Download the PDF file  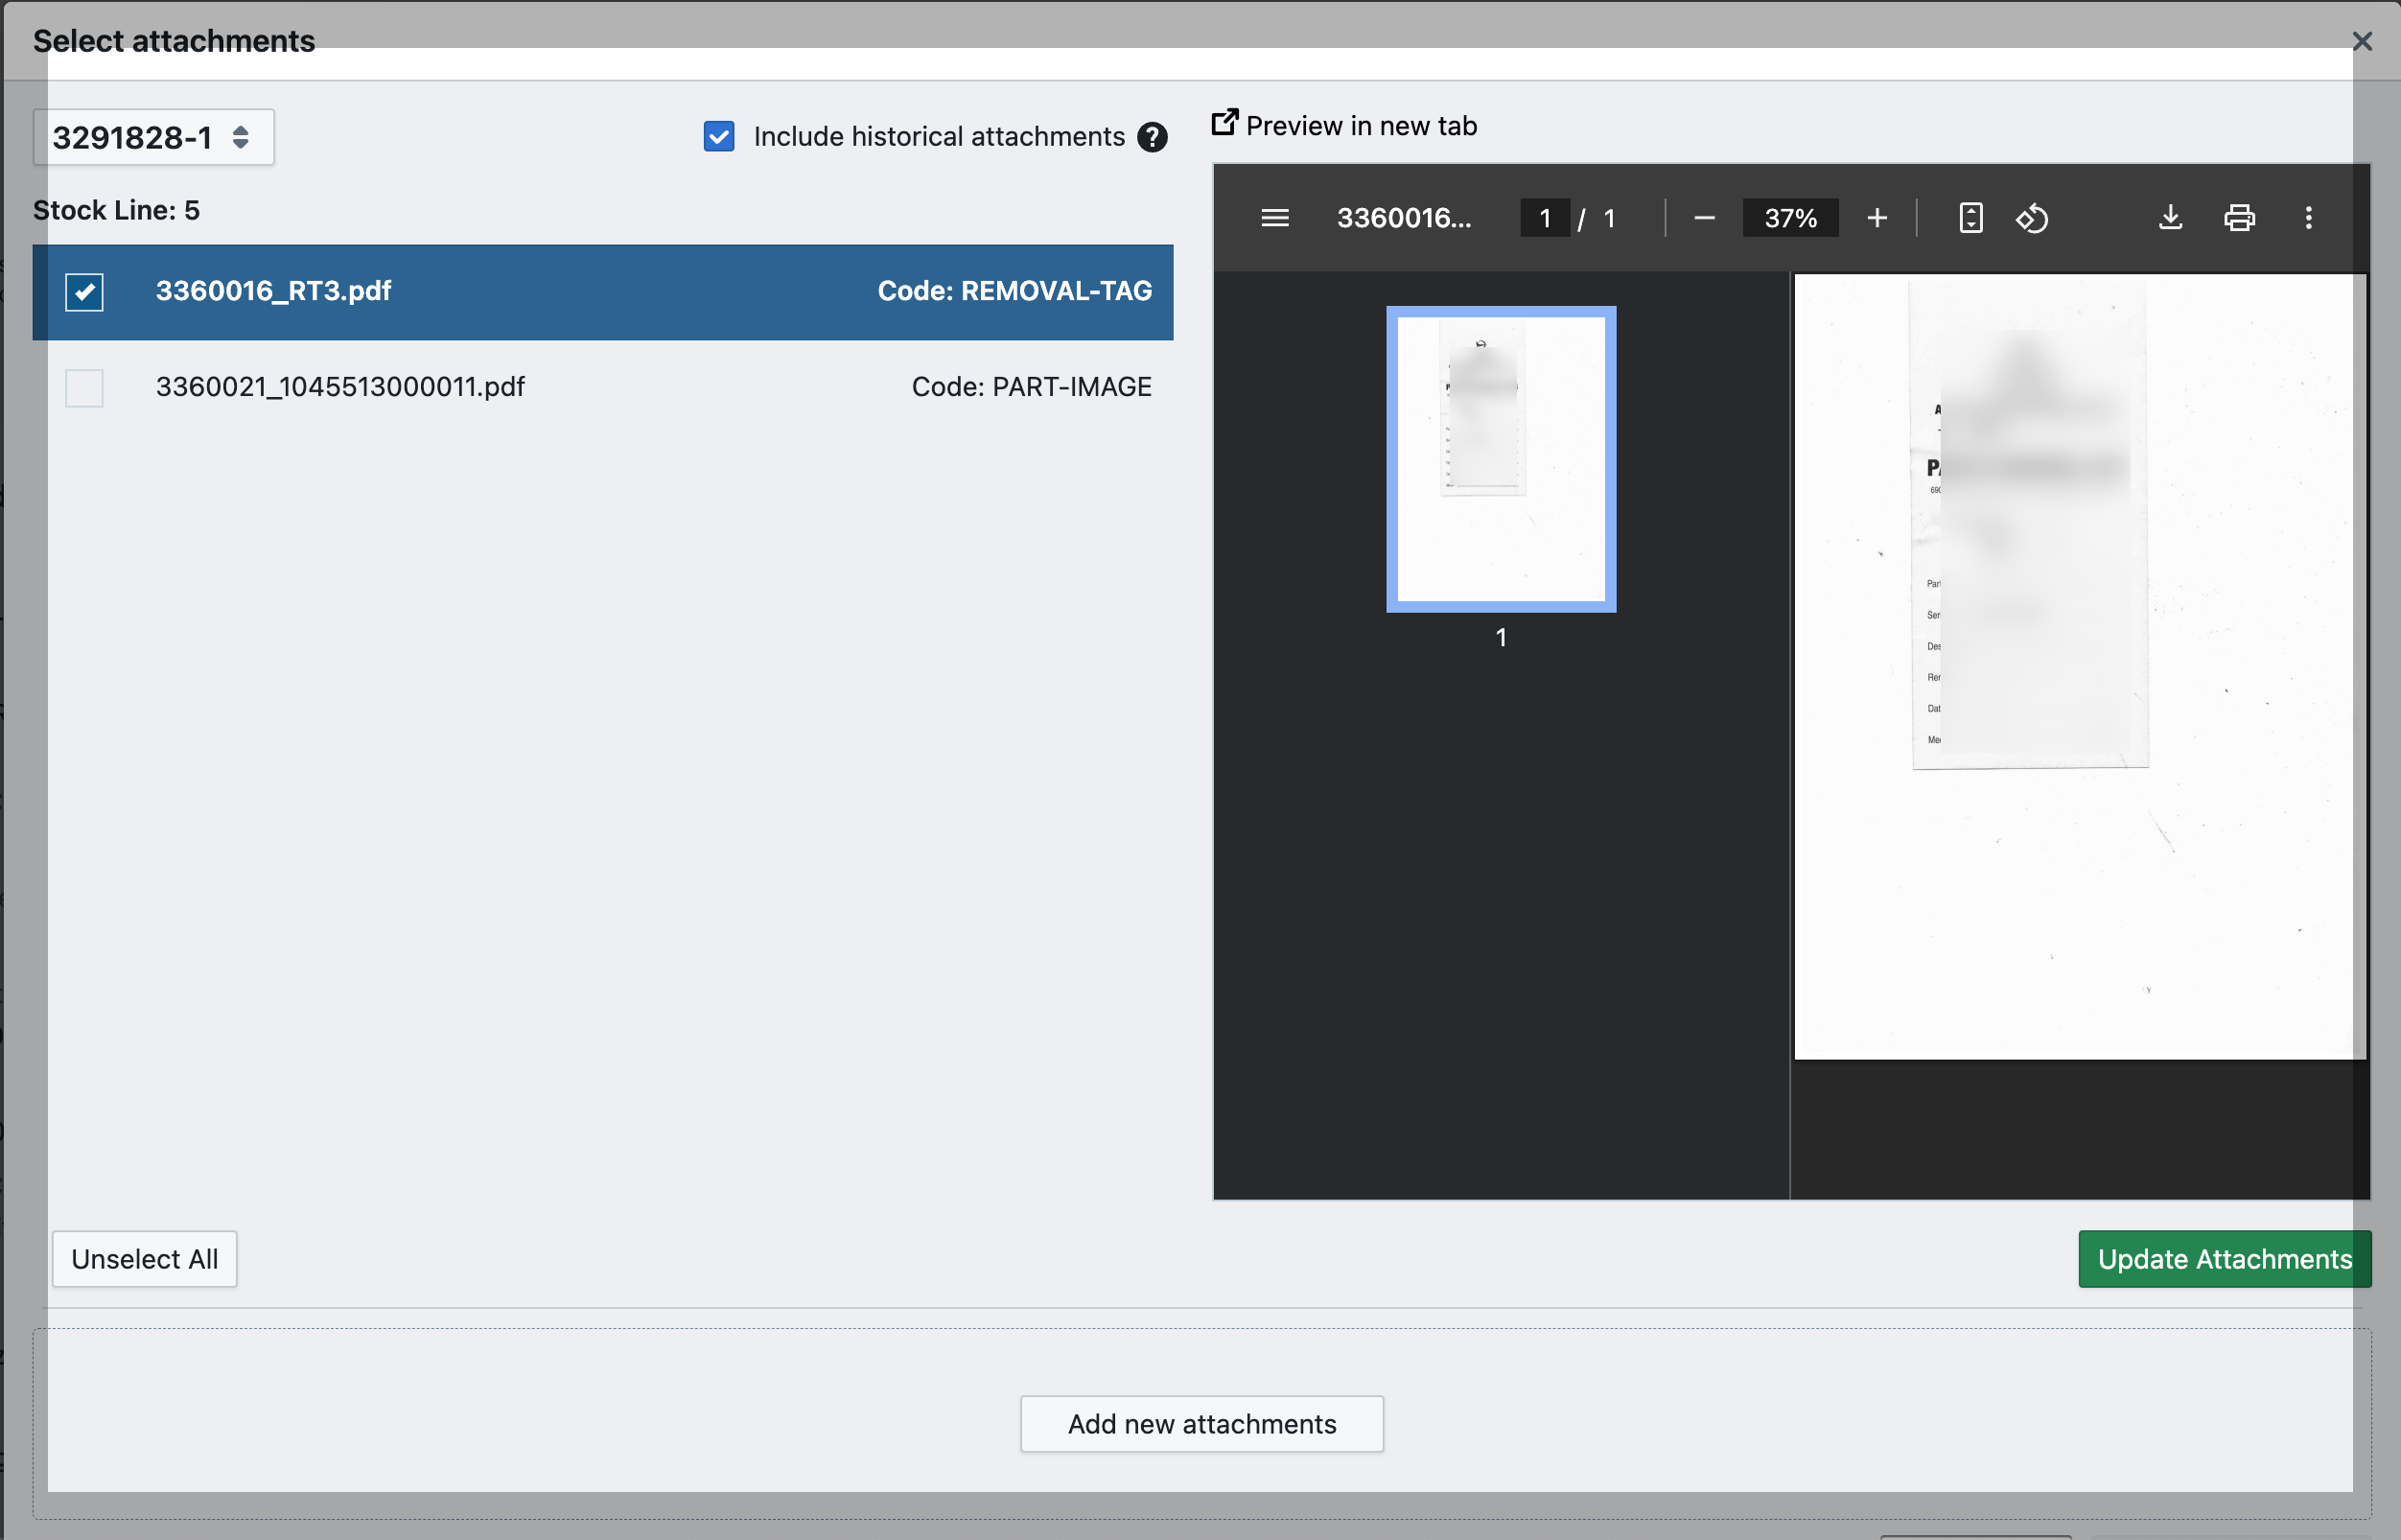point(2170,218)
